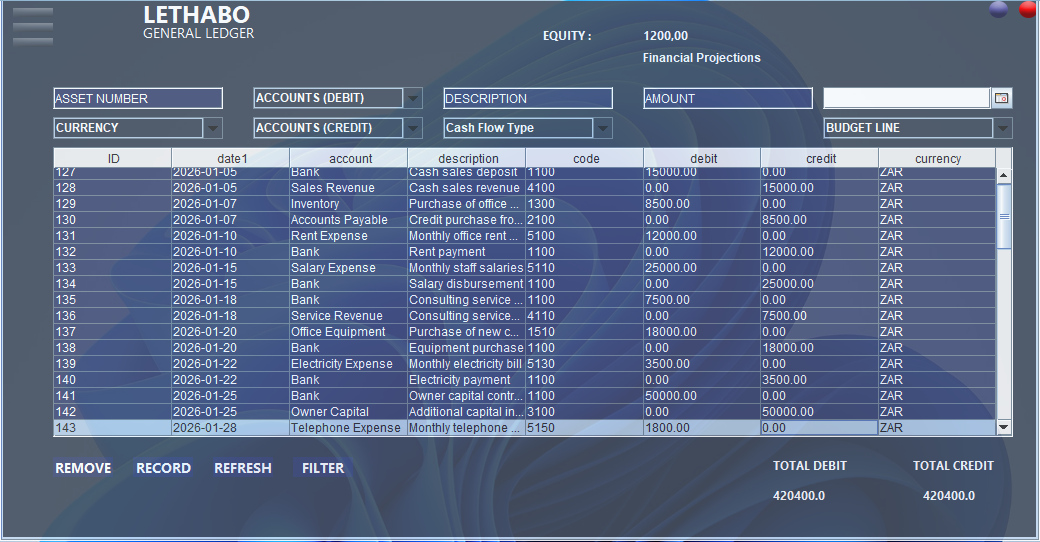Image resolution: width=1040 pixels, height=542 pixels.
Task: Select the Telephone Expense account cell
Action: (x=349, y=428)
